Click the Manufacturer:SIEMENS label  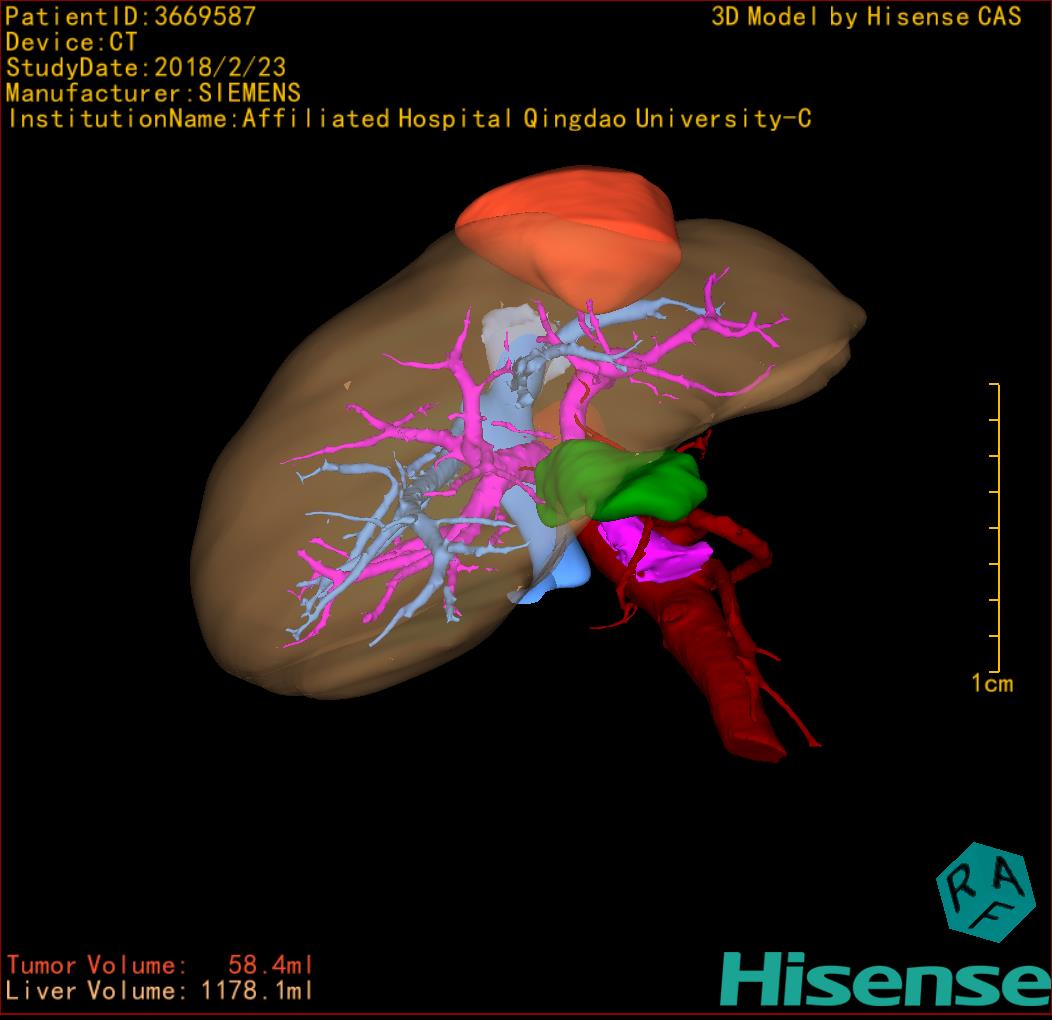coord(153,93)
